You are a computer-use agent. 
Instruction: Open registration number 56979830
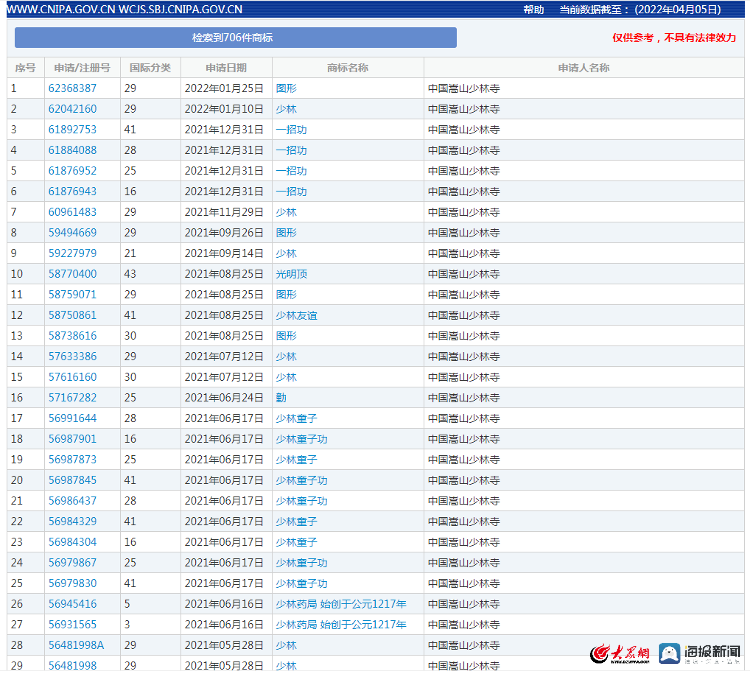point(72,583)
